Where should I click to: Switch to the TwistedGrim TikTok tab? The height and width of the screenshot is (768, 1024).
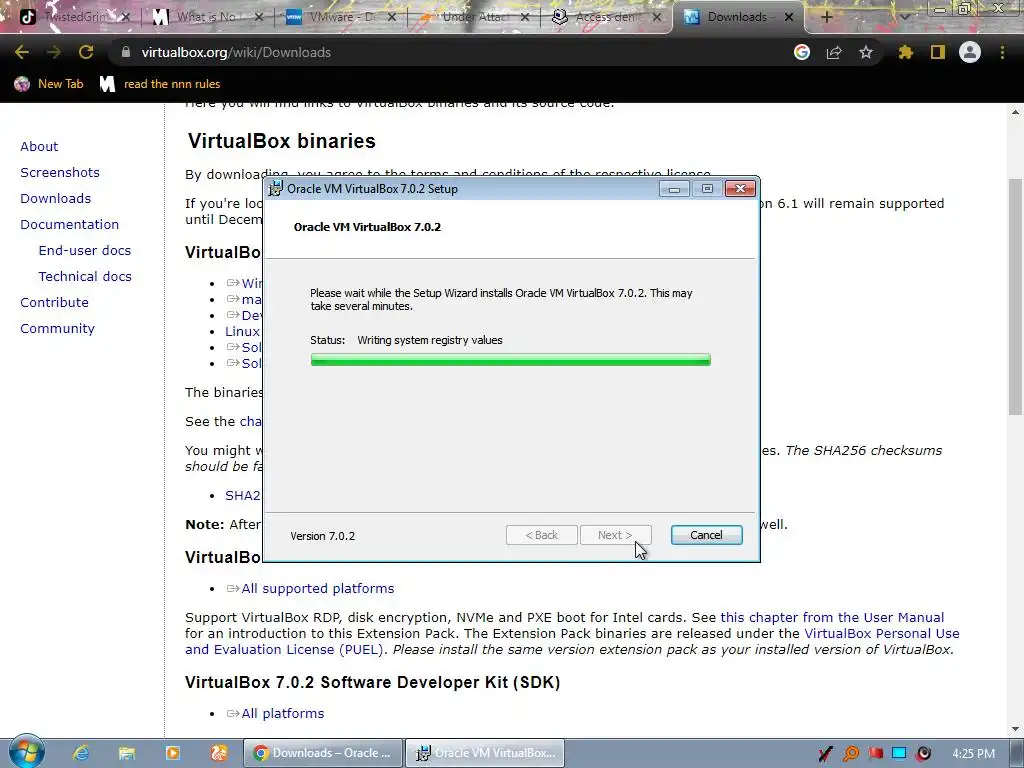74,17
